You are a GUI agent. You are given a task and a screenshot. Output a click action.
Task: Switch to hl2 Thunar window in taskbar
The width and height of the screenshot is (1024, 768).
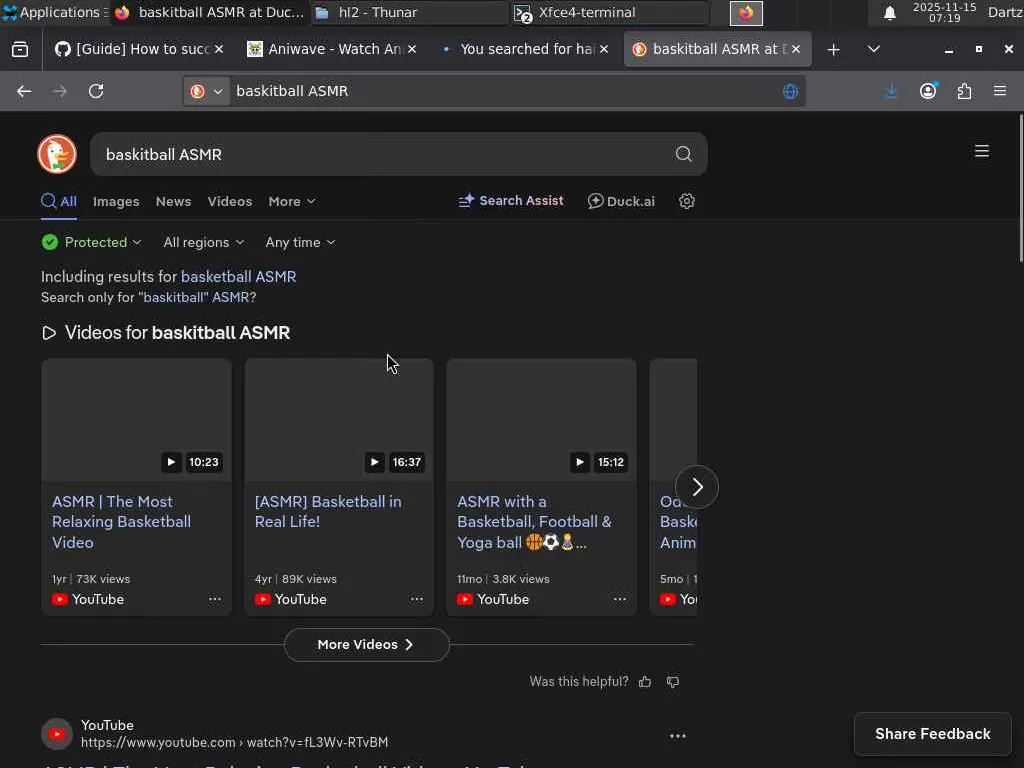click(x=410, y=12)
